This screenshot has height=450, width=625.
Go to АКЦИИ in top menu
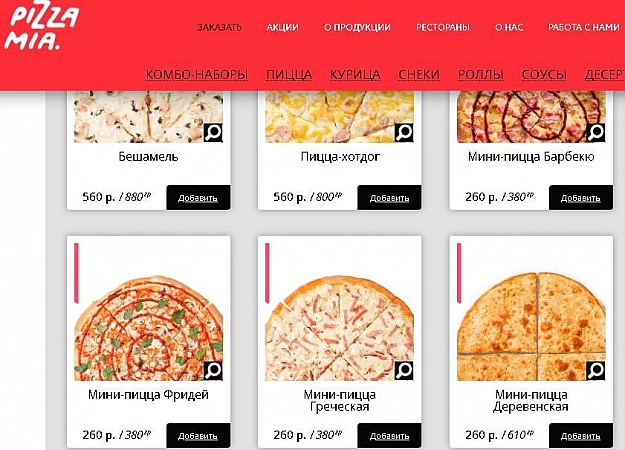[x=282, y=28]
